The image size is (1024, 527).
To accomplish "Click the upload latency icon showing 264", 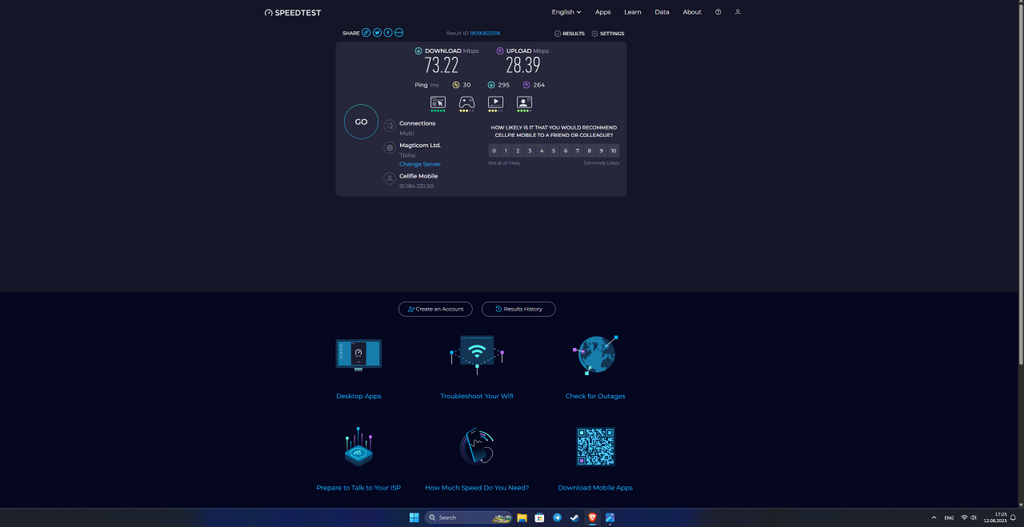I will click(x=526, y=85).
